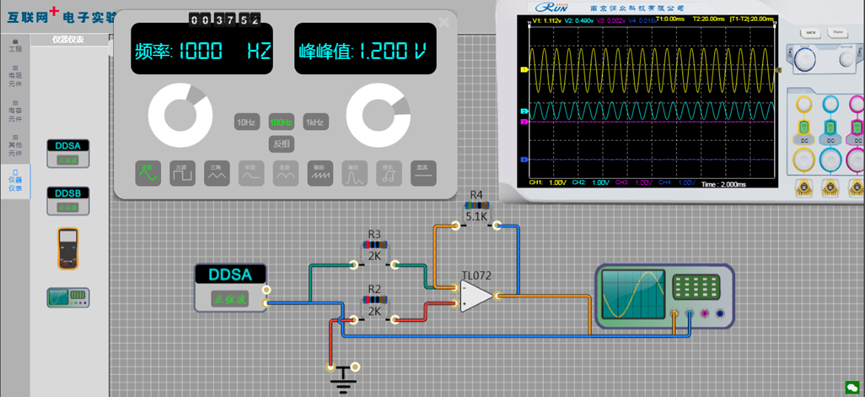
Task: Select the sine wave waveform button
Action: (148, 173)
